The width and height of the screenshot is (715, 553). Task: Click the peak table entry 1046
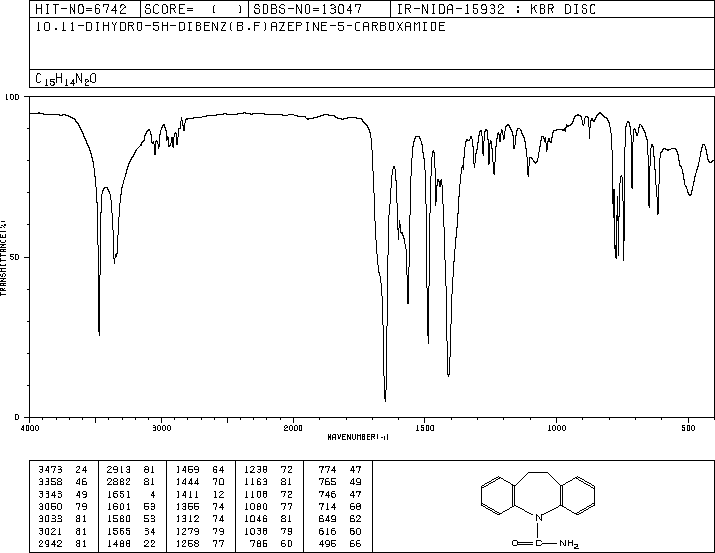[256, 519]
